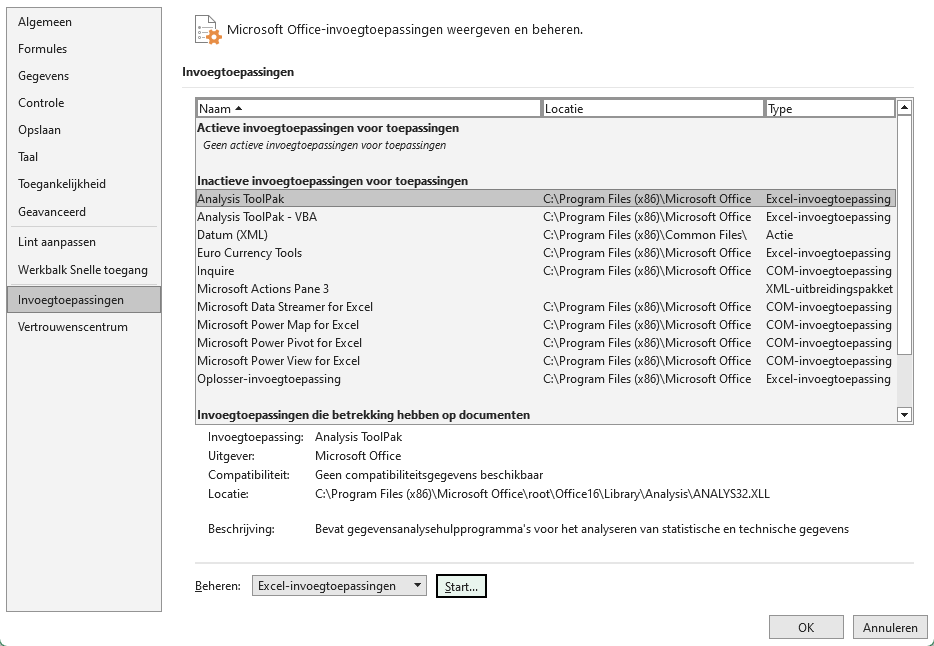Open the Opslaan options category

pos(83,130)
